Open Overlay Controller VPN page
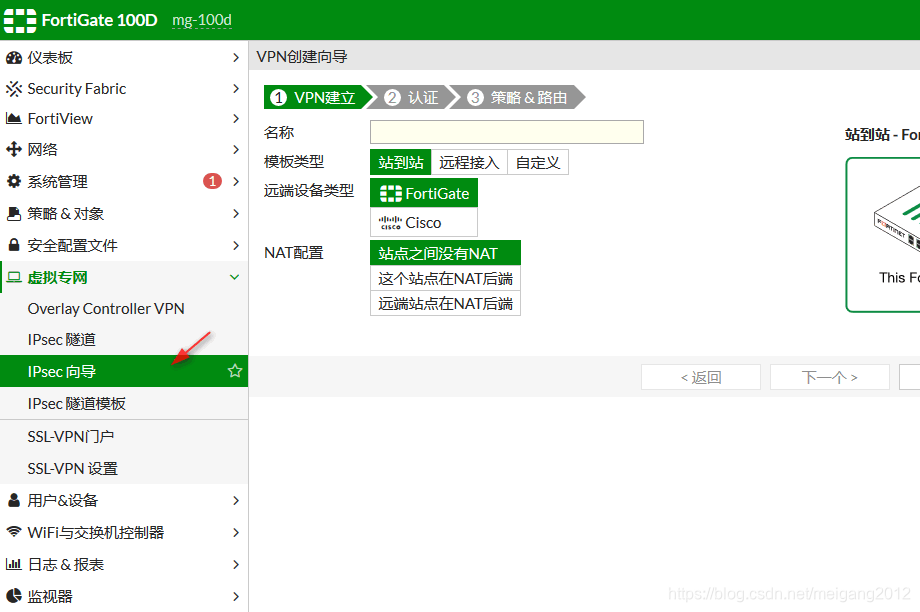The height and width of the screenshot is (612, 920). coord(124,309)
